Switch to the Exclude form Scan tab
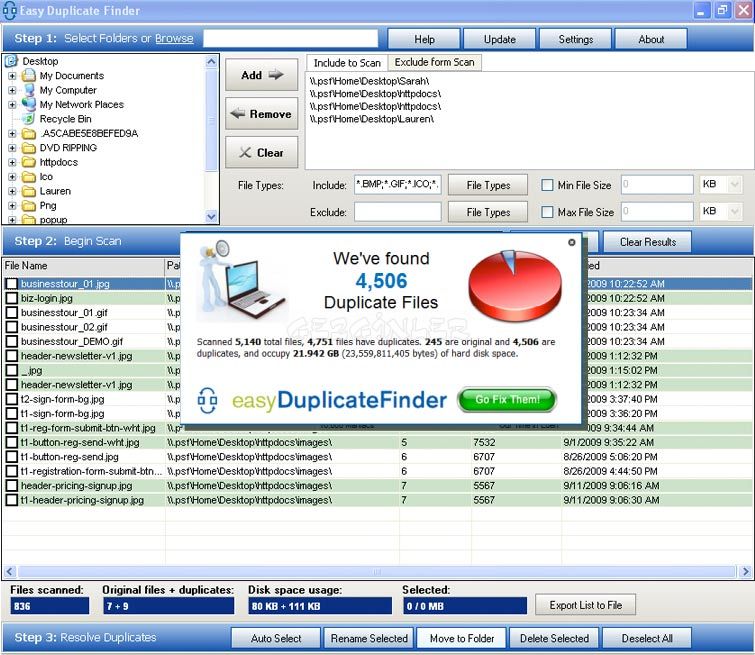Image resolution: width=755 pixels, height=655 pixels. 434,62
